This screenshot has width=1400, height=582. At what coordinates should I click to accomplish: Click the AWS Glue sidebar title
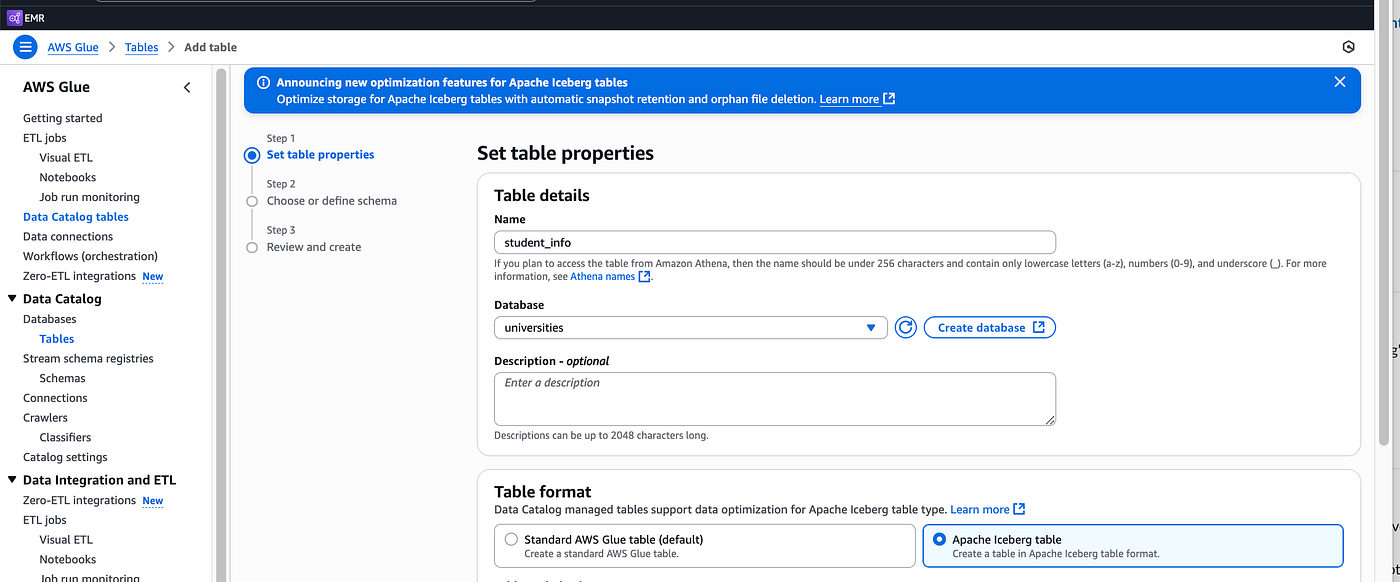[57, 87]
